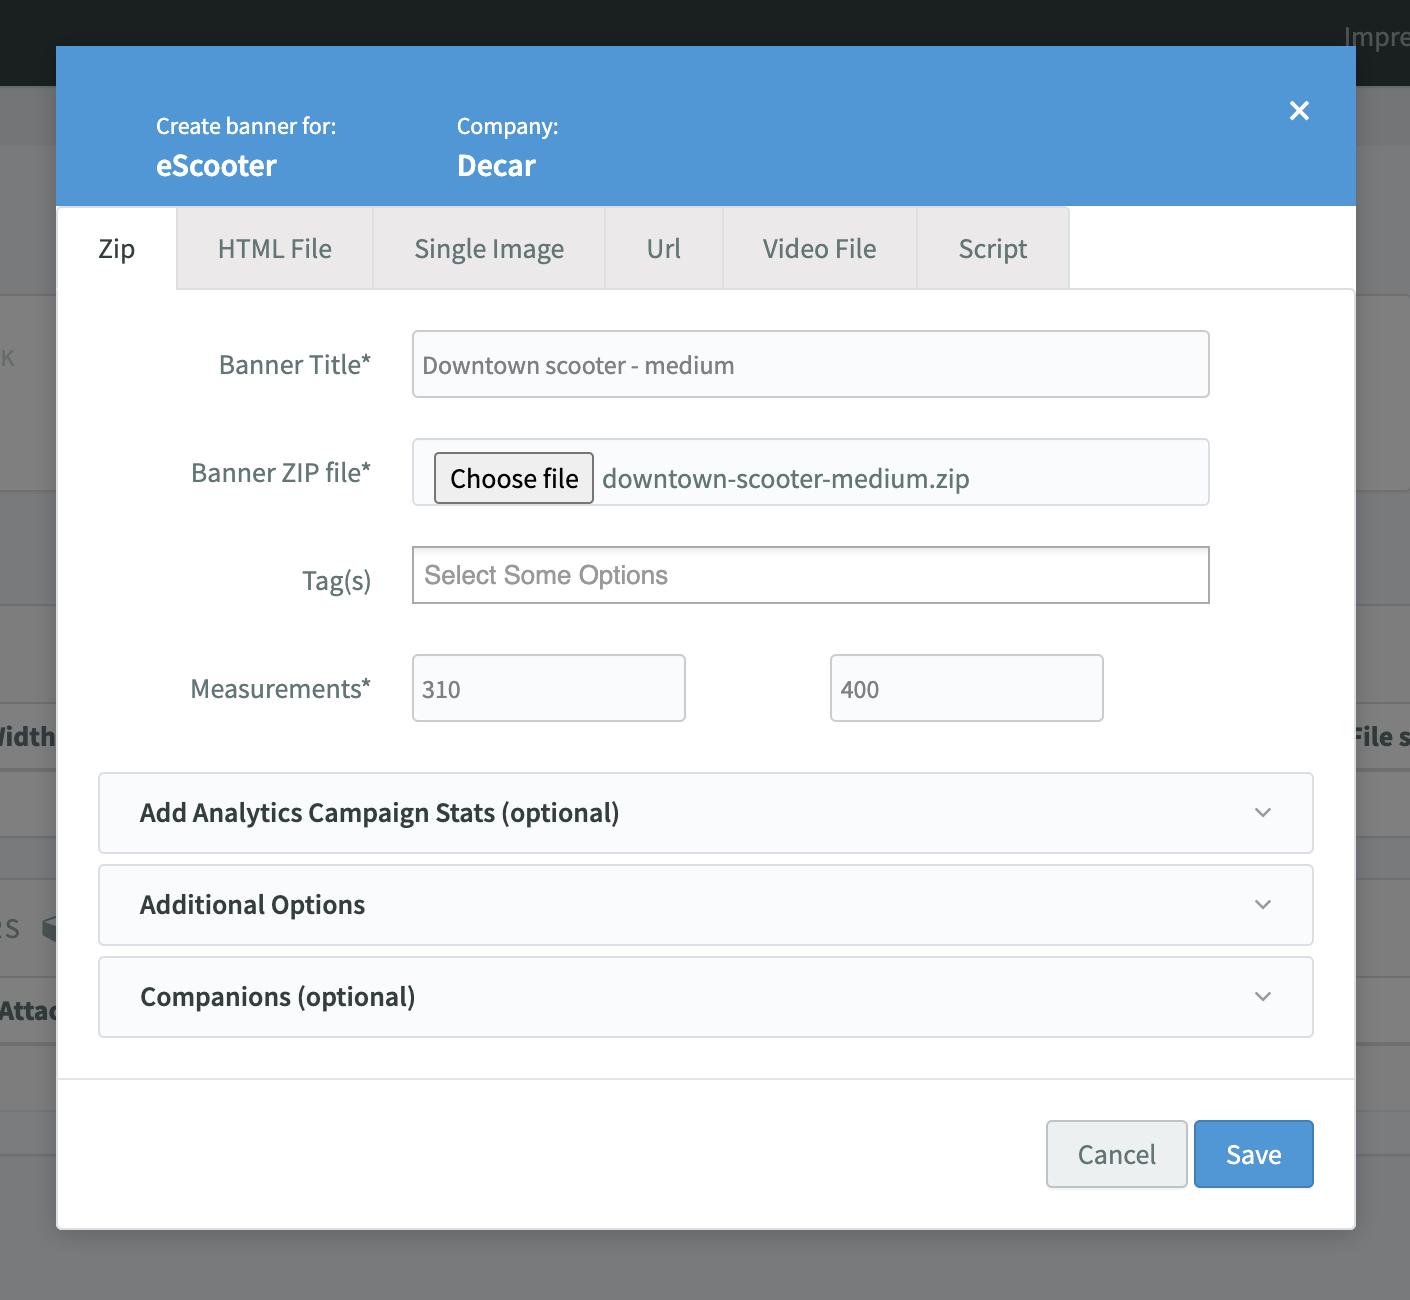Close the Create banner dialog
Screen dimensions: 1410x1300
click(x=1299, y=111)
